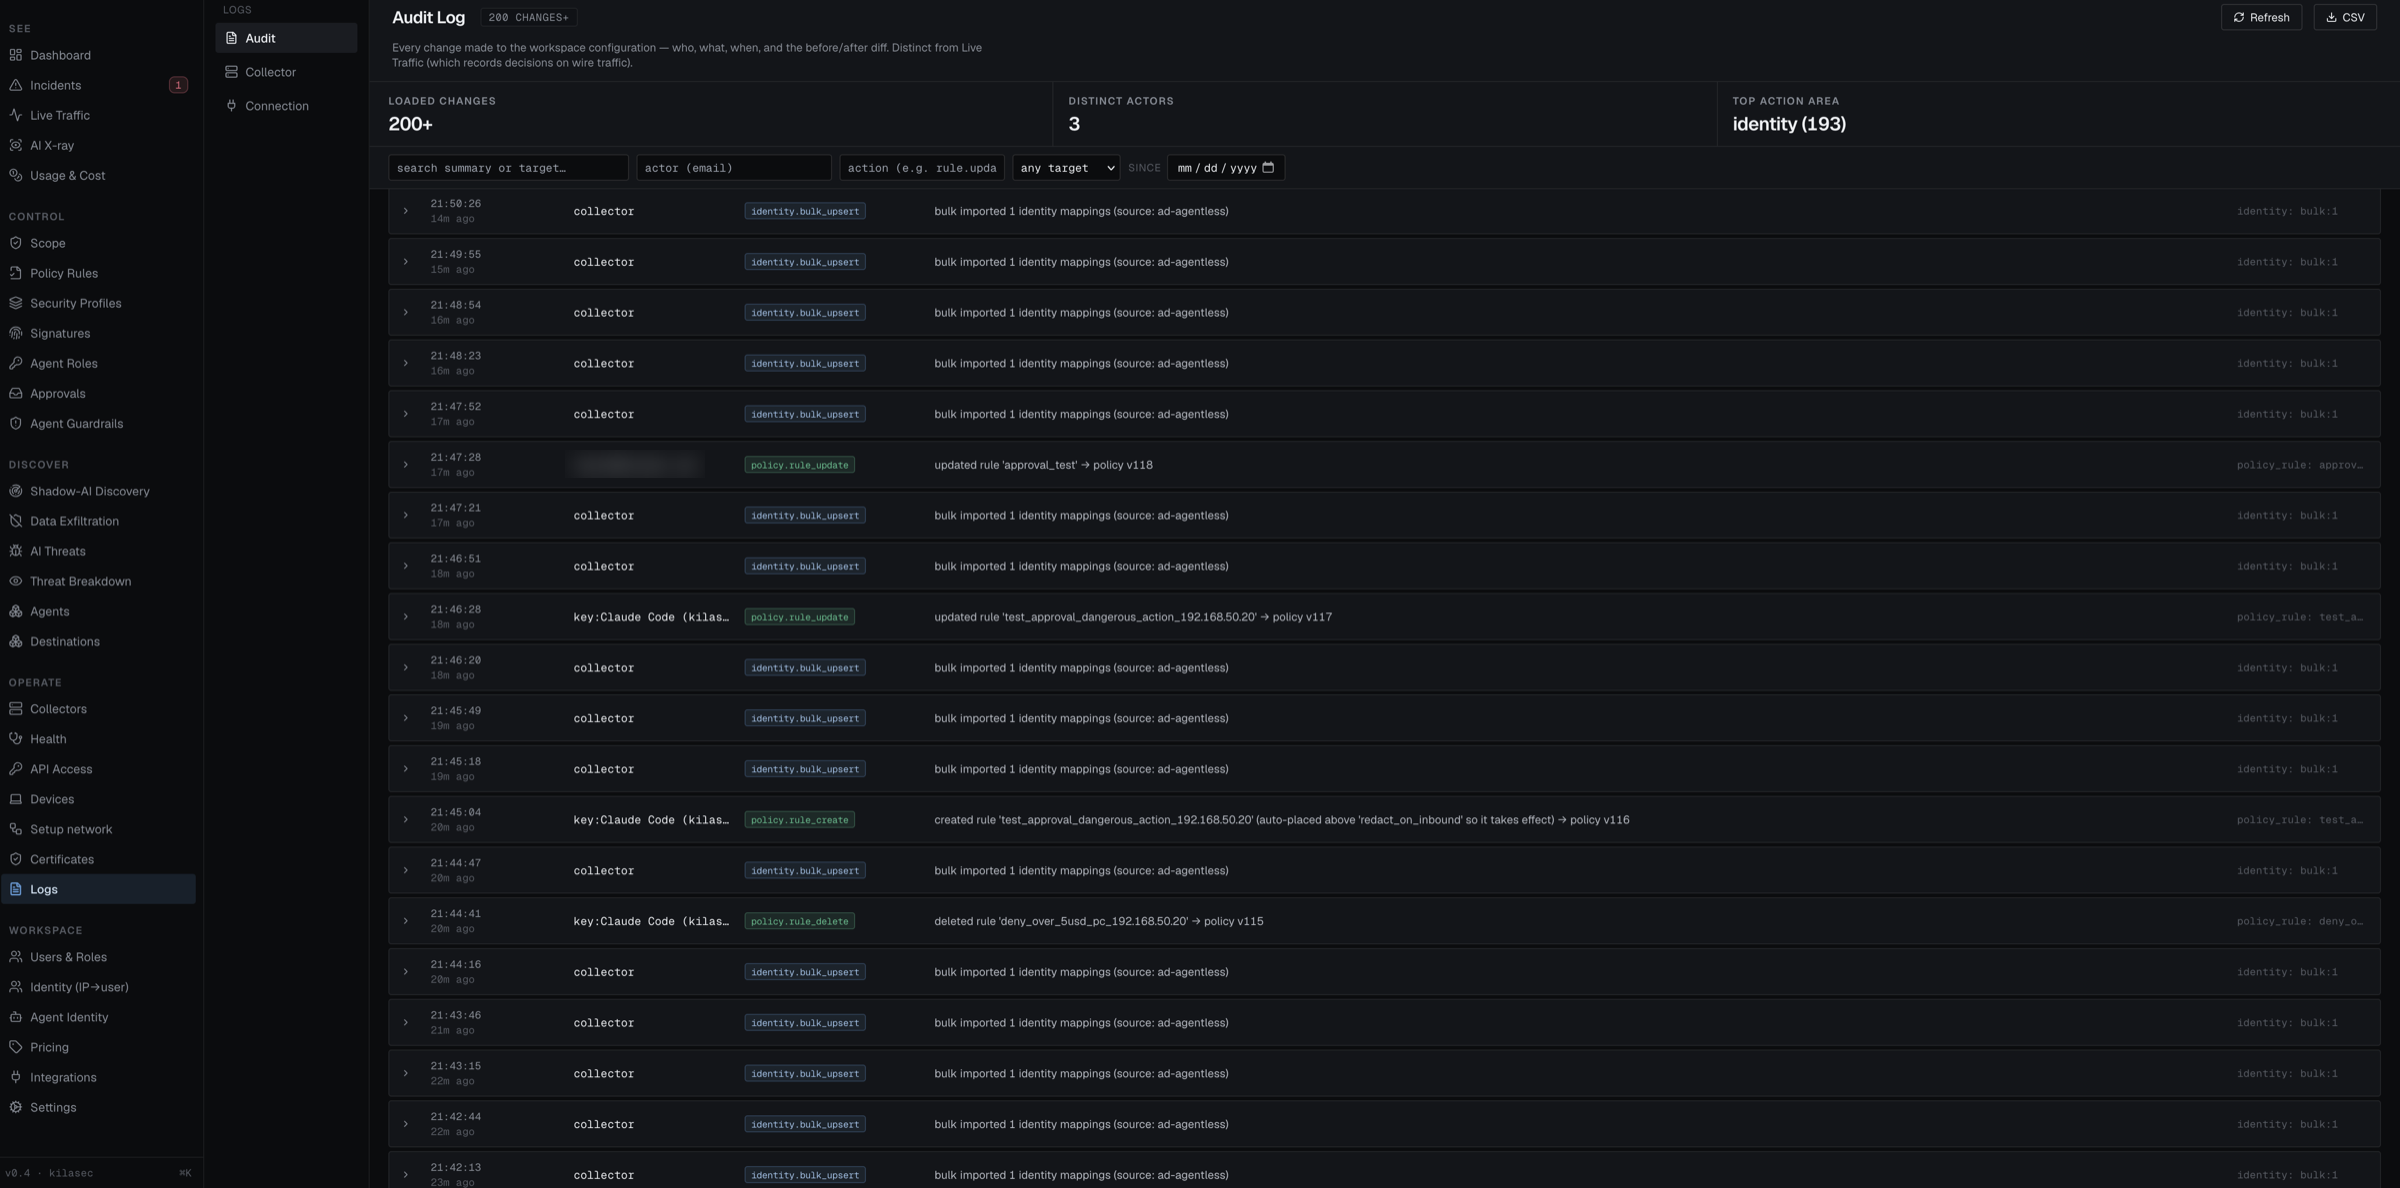Click the Logs sidebar item

tap(98, 889)
